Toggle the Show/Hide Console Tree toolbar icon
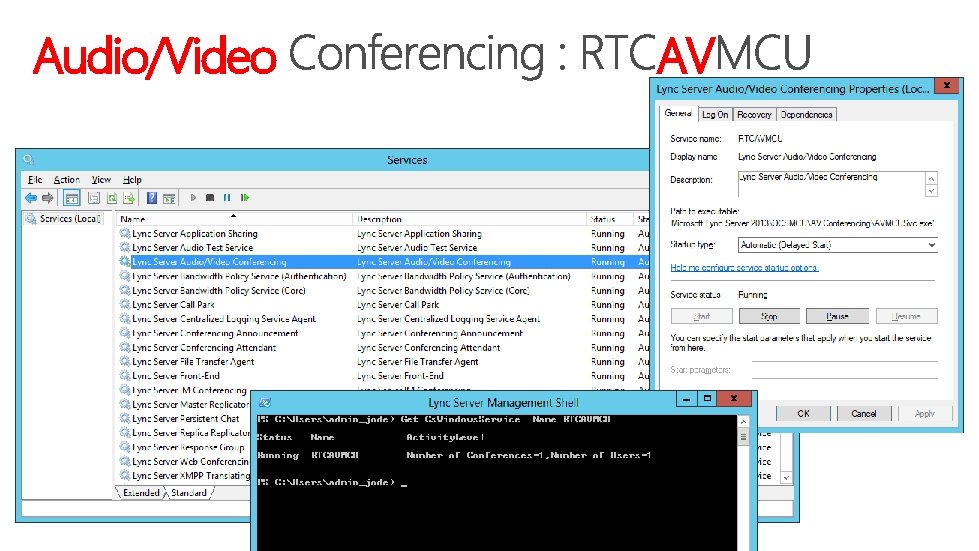979x551 pixels. pyautogui.click(x=72, y=198)
